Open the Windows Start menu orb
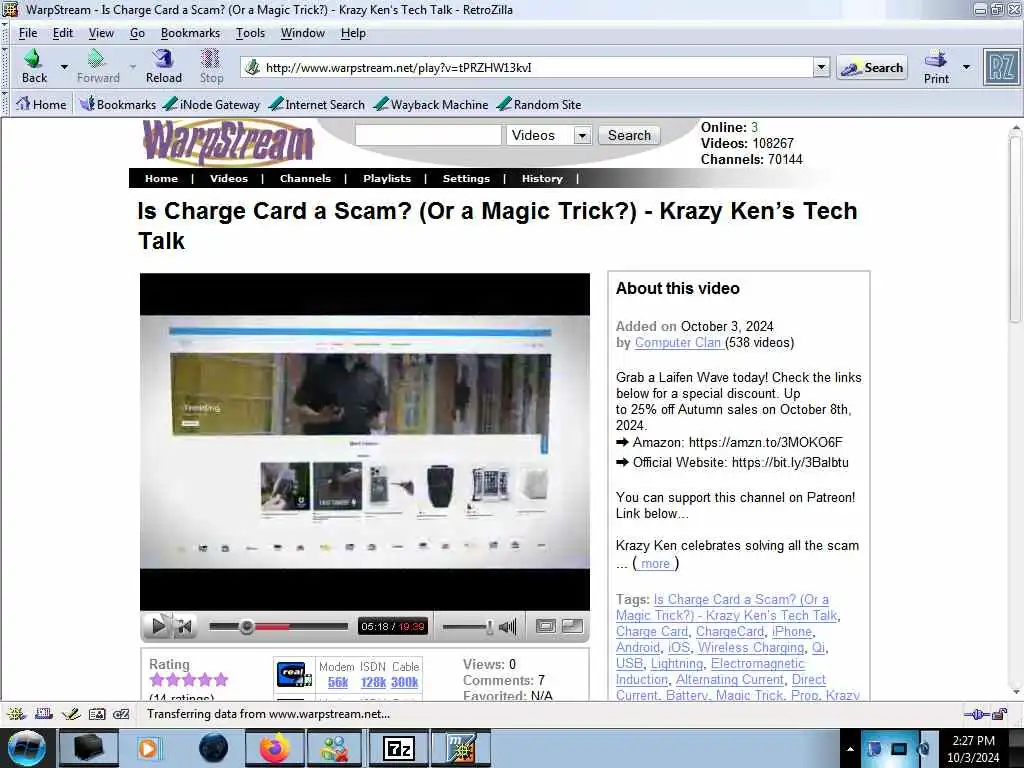1024x768 pixels. tap(27, 748)
